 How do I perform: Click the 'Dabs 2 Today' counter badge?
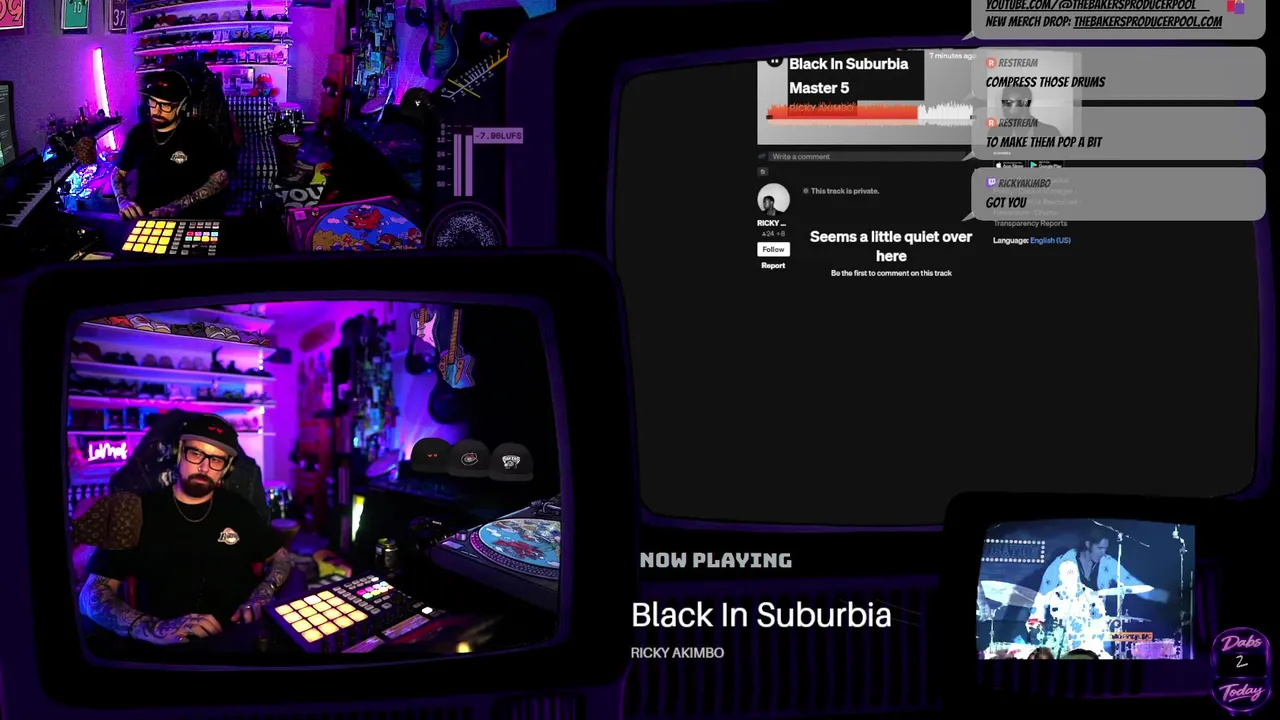click(1241, 668)
